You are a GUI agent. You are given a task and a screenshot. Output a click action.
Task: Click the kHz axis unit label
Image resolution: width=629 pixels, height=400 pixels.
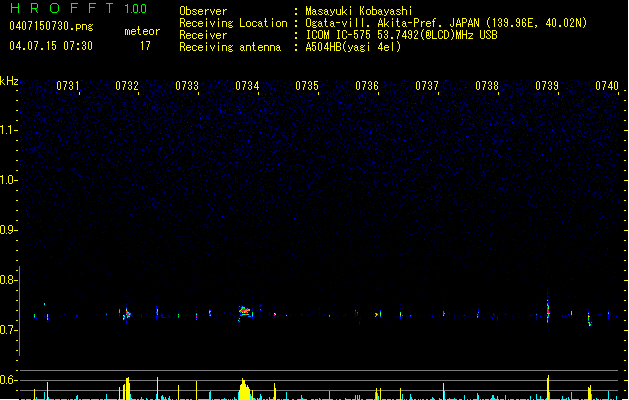point(9,81)
